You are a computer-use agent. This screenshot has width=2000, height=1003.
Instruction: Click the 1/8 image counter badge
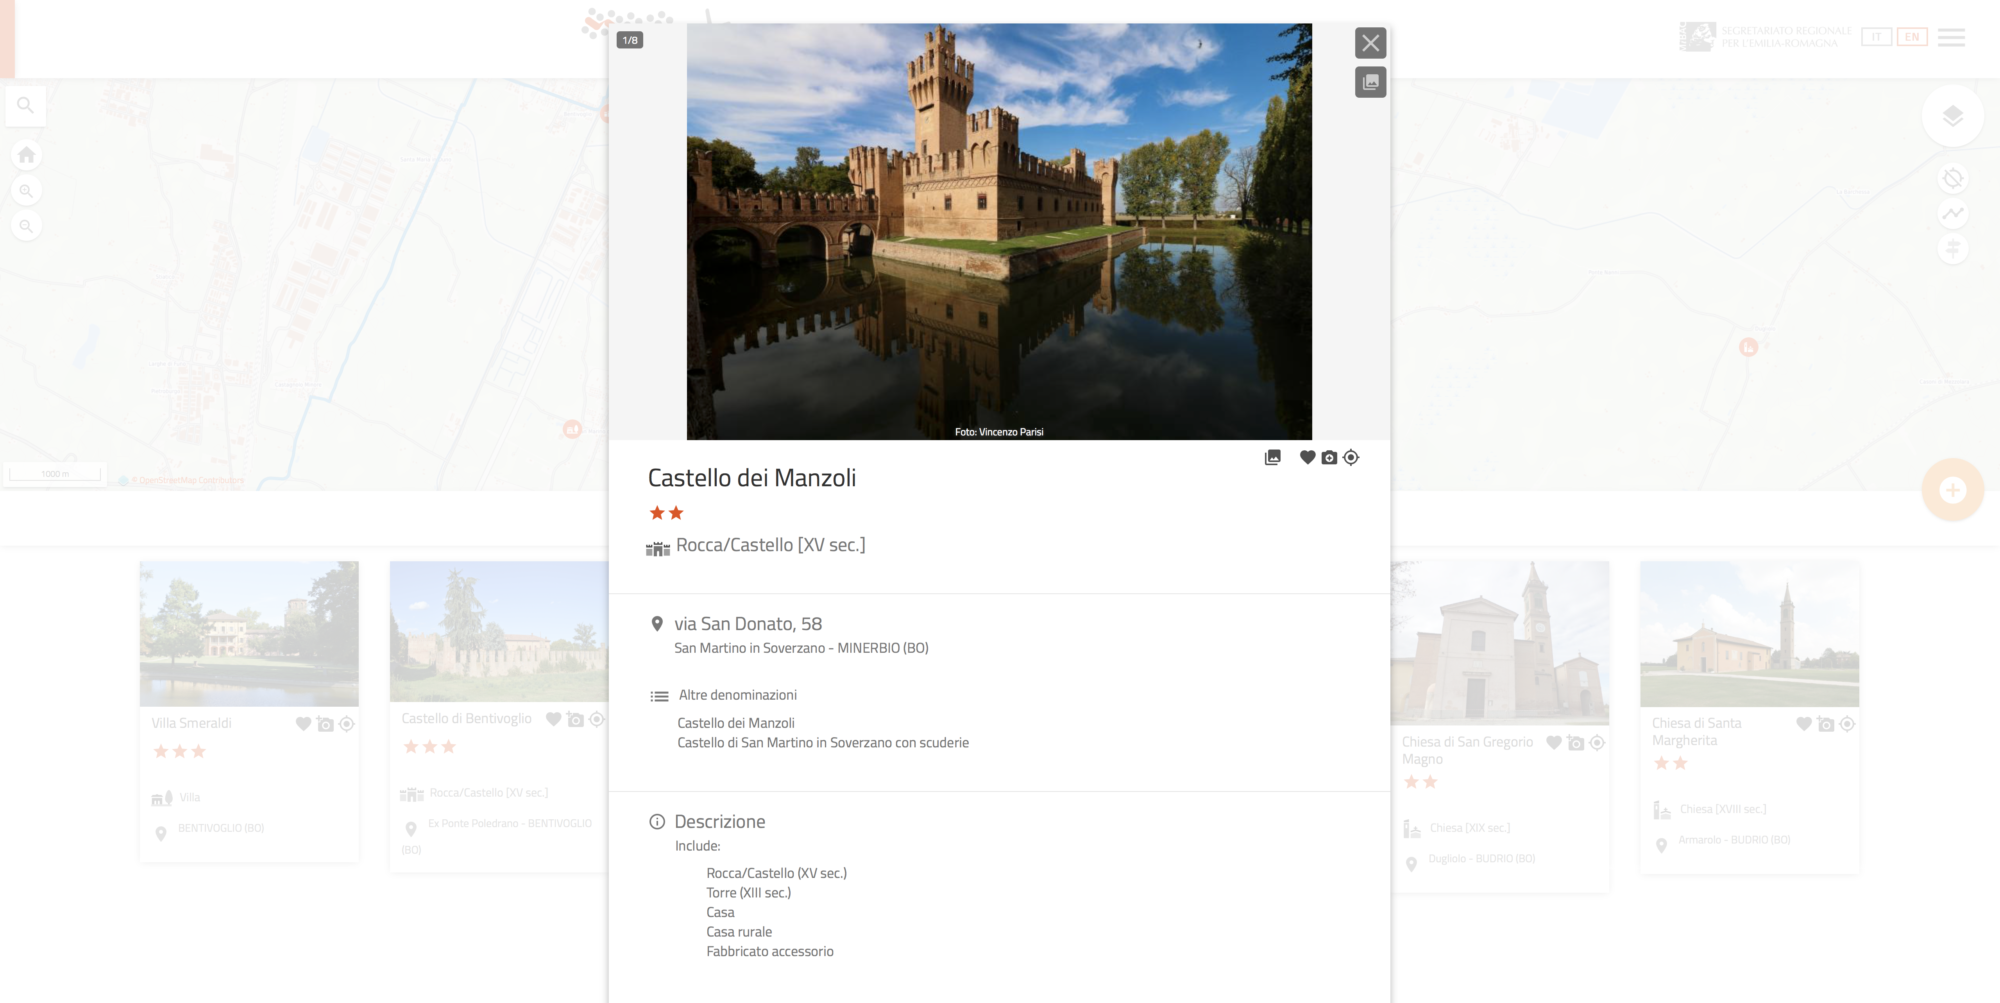(630, 40)
